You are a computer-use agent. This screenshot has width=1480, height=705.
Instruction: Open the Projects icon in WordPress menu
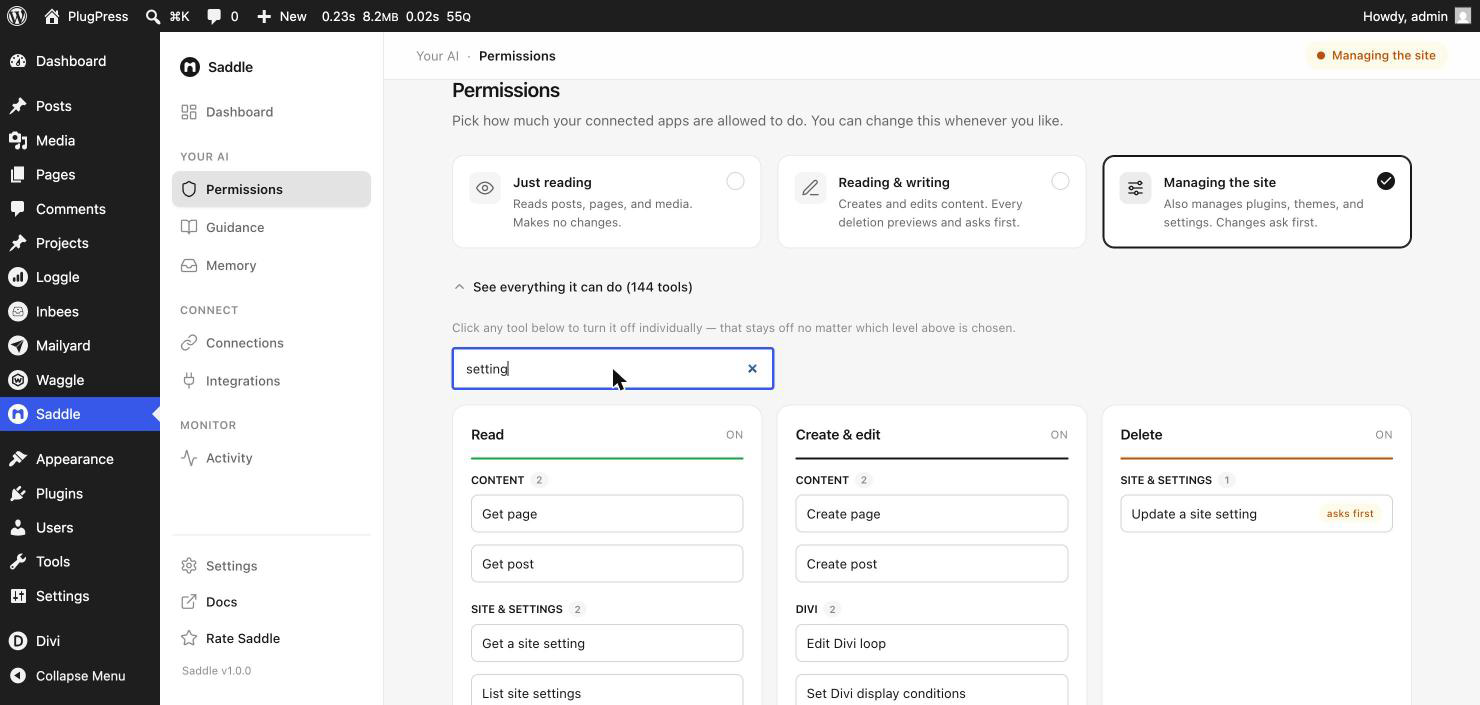[18, 243]
